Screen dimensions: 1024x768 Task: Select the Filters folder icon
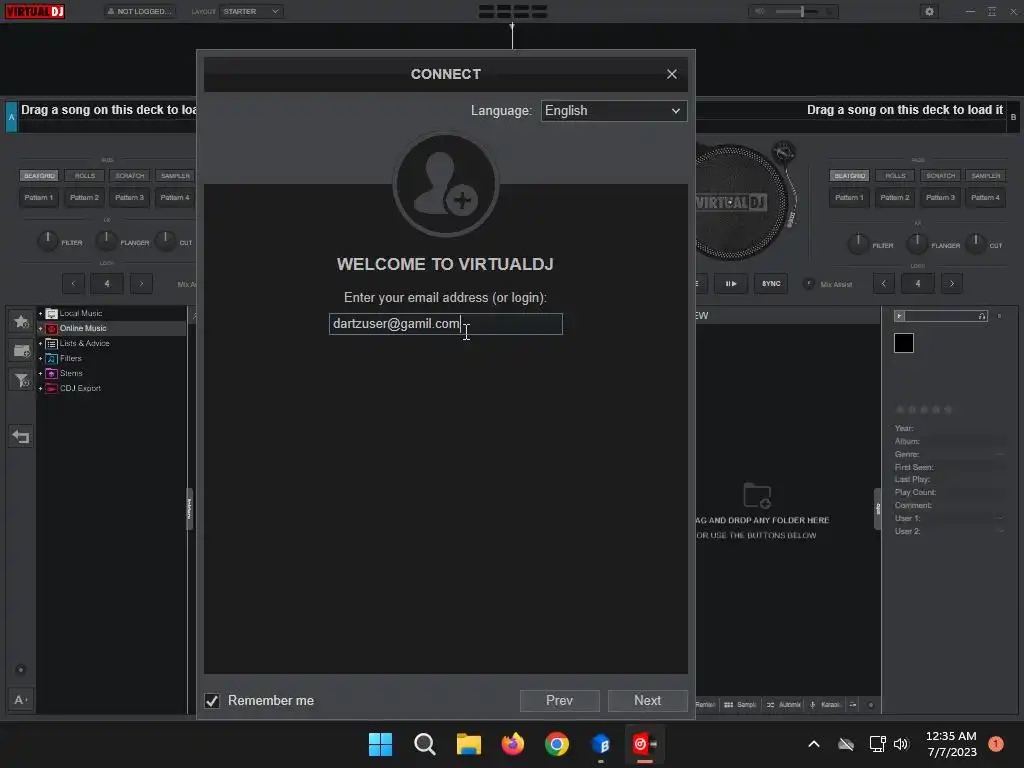(x=52, y=359)
